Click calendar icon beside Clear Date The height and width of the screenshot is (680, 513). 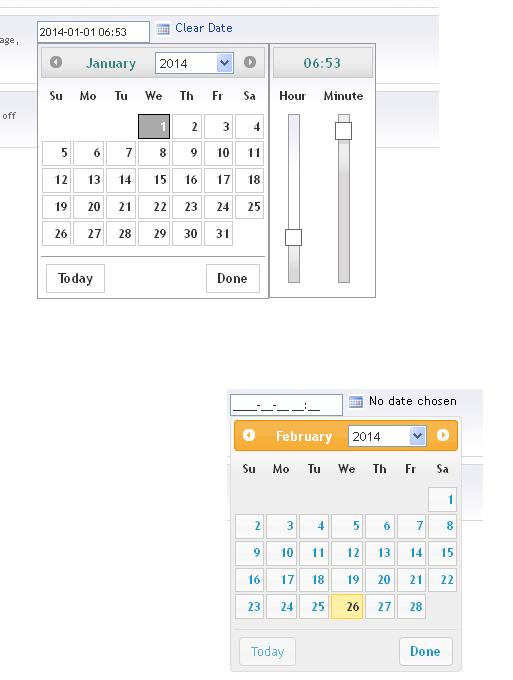[163, 29]
